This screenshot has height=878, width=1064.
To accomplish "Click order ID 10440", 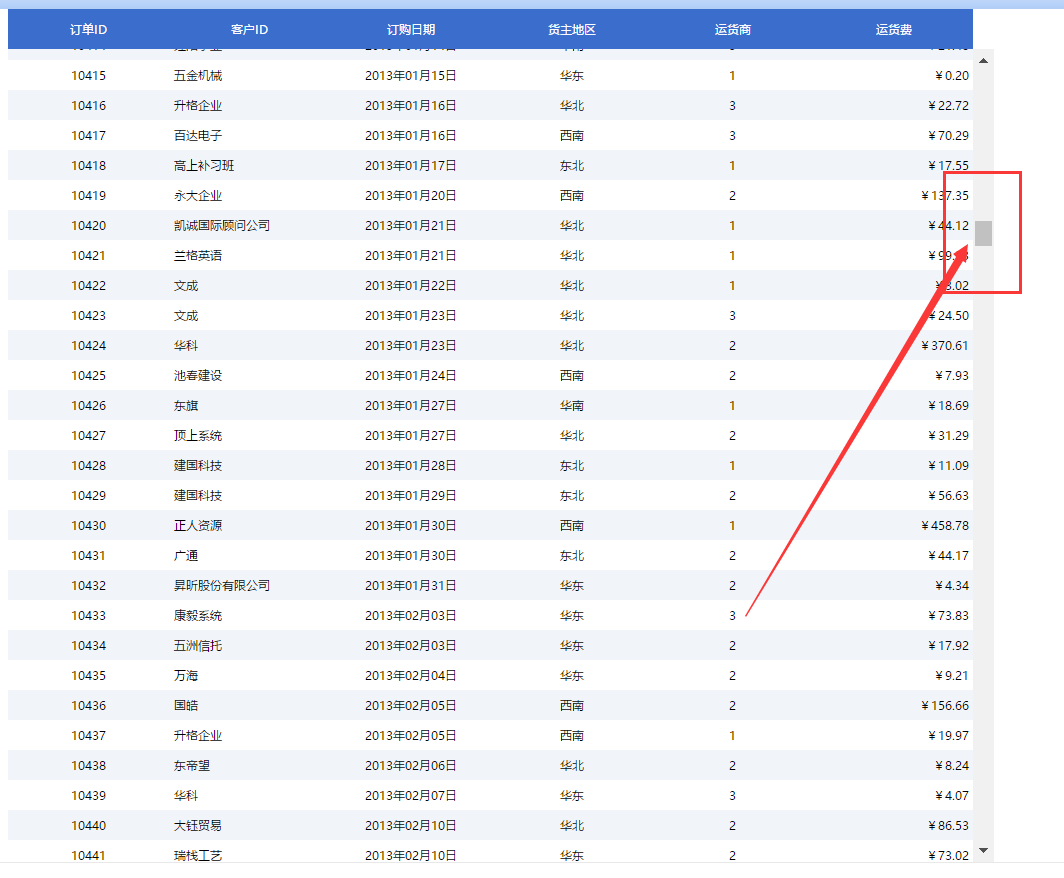I will tap(89, 826).
